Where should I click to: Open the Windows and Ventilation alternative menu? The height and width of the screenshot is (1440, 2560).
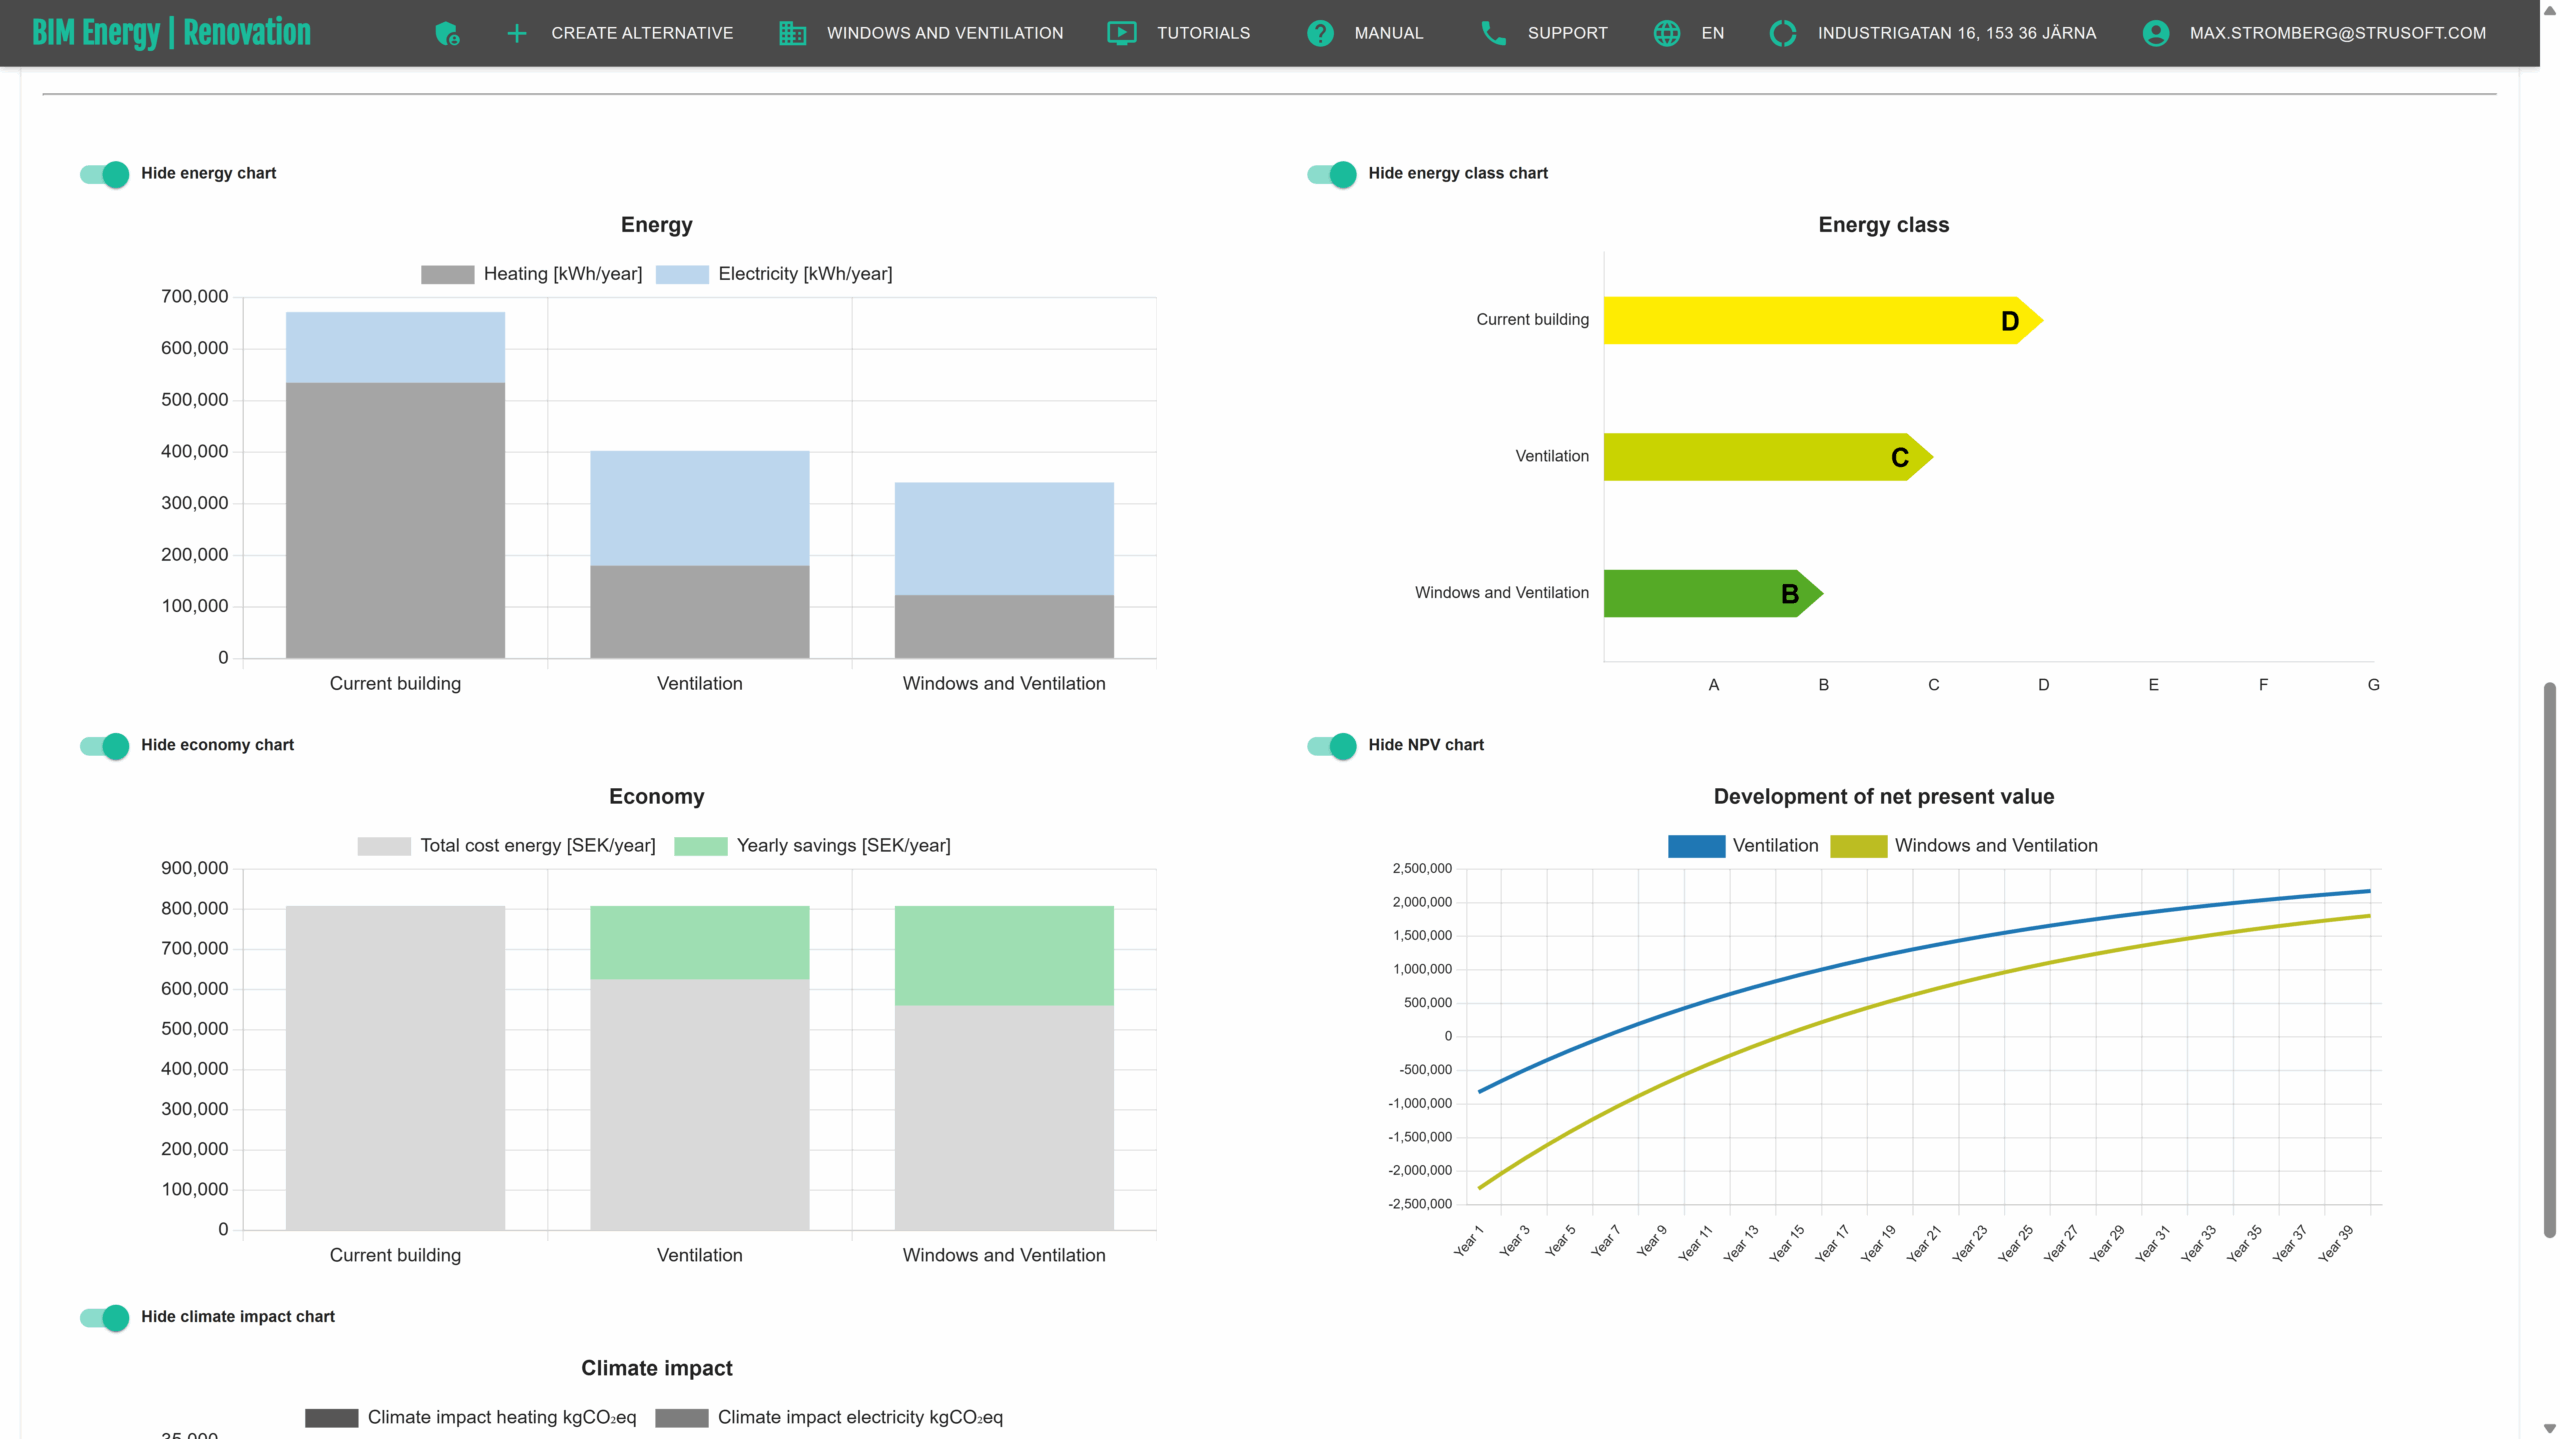point(944,33)
